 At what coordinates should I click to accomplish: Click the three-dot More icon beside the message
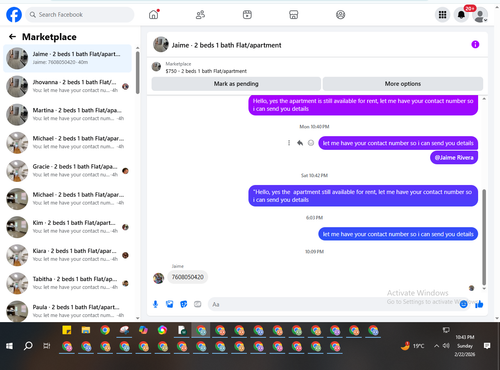pos(289,143)
